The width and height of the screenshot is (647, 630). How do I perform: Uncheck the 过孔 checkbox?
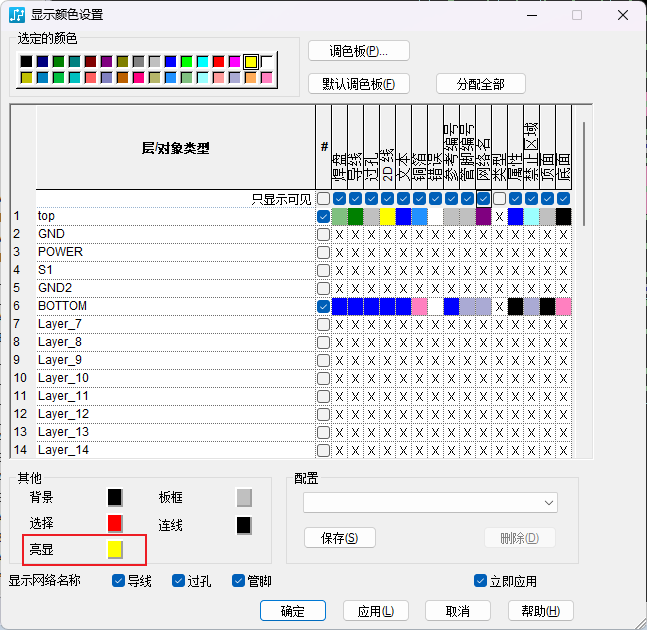pos(178,580)
